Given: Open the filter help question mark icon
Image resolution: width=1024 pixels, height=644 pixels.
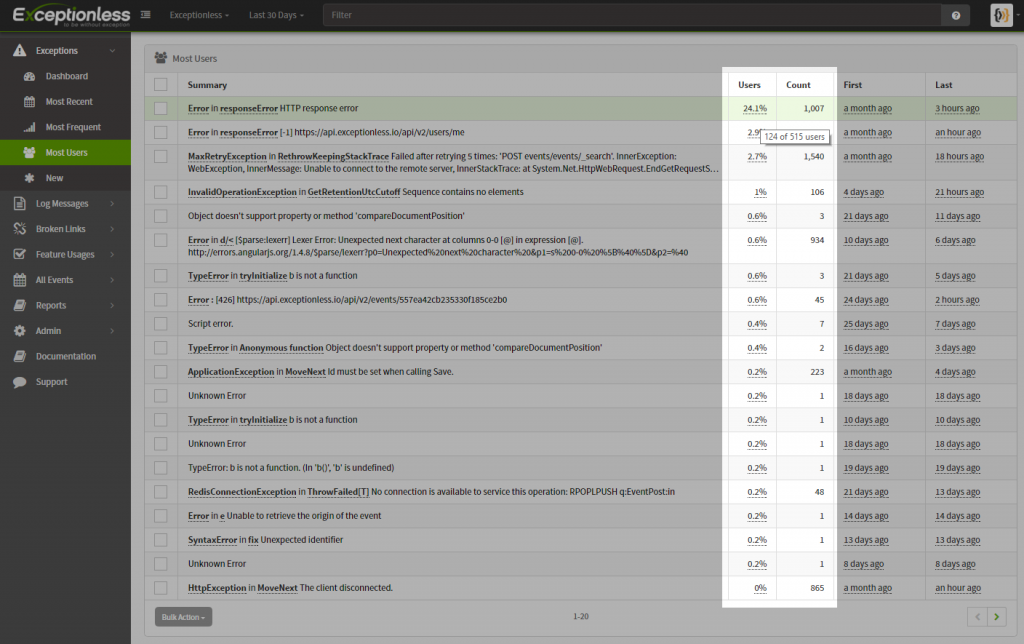Looking at the screenshot, I should [955, 15].
